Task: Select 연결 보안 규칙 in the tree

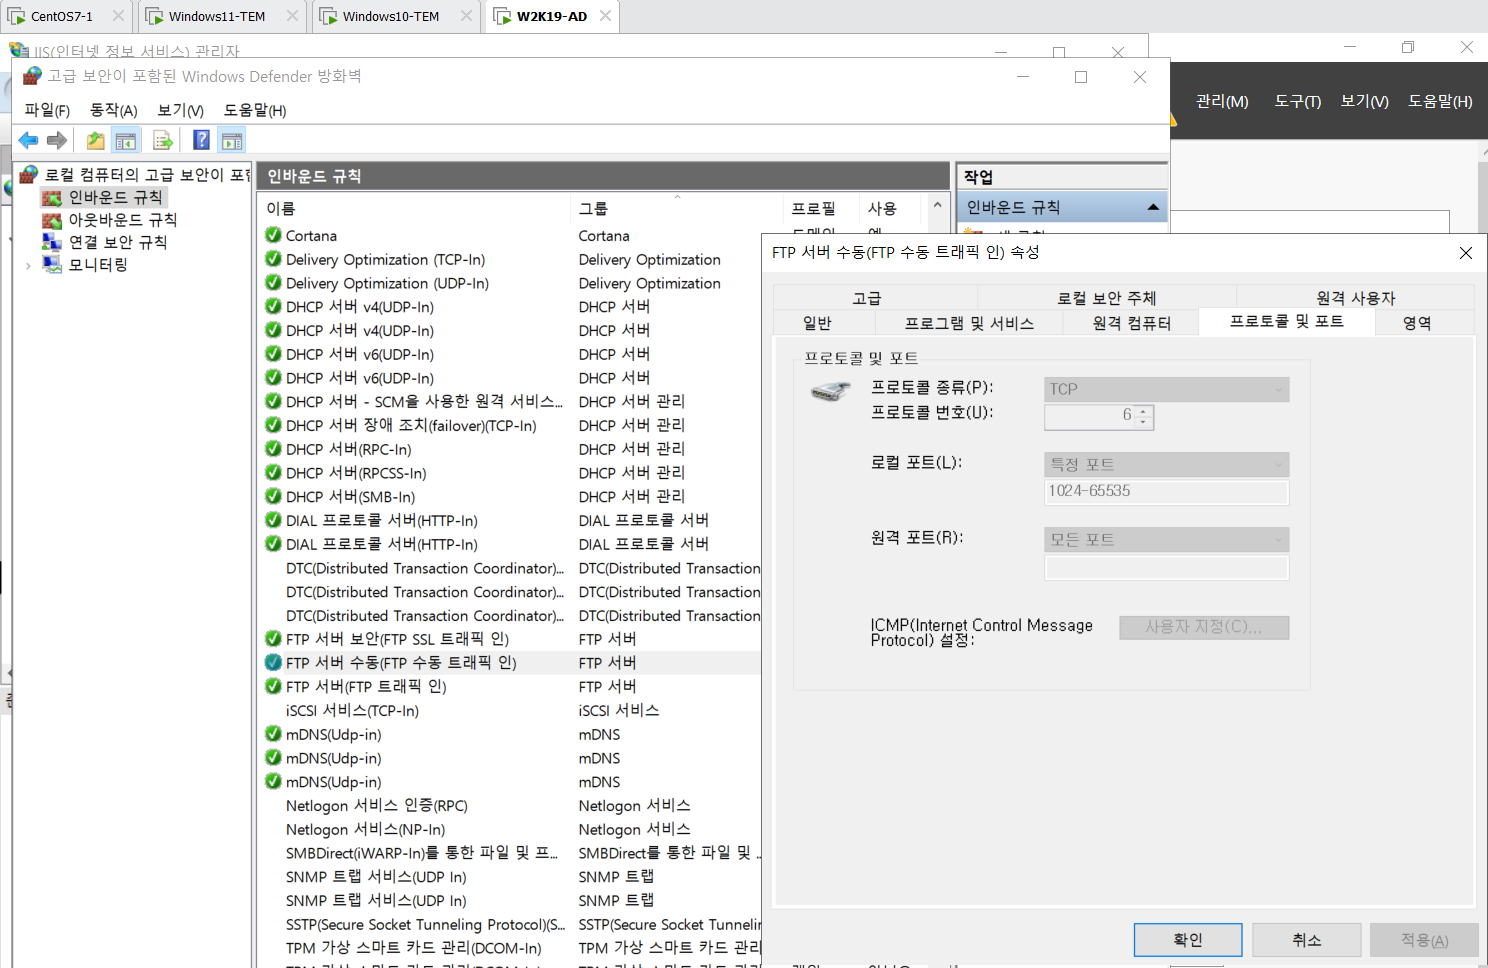Action: 118,242
